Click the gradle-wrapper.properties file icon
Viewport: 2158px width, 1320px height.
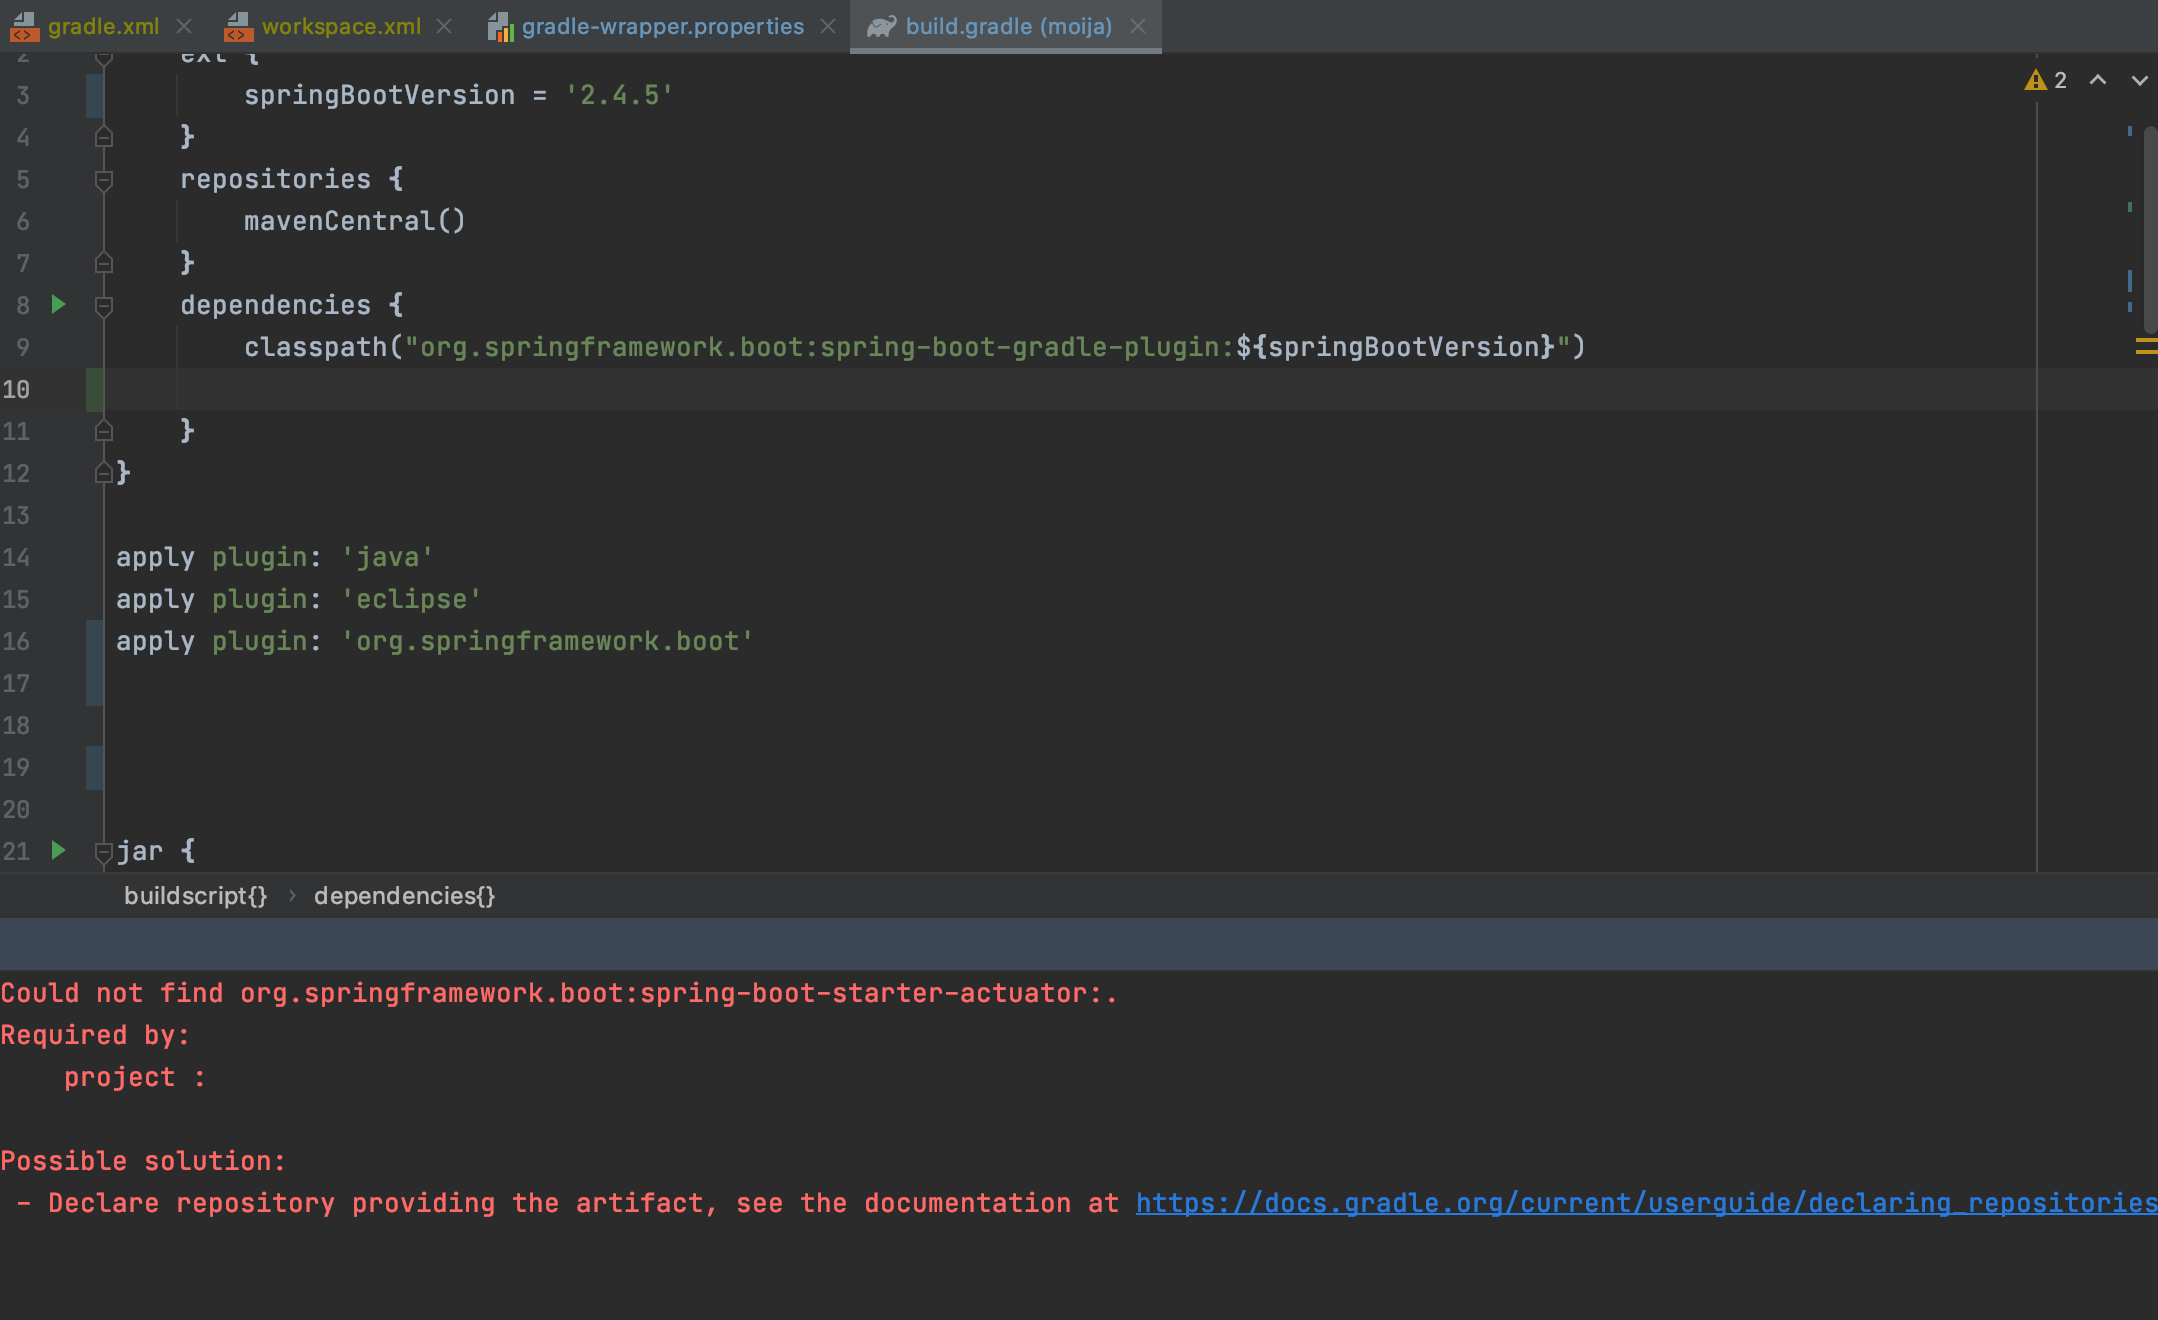pos(500,27)
